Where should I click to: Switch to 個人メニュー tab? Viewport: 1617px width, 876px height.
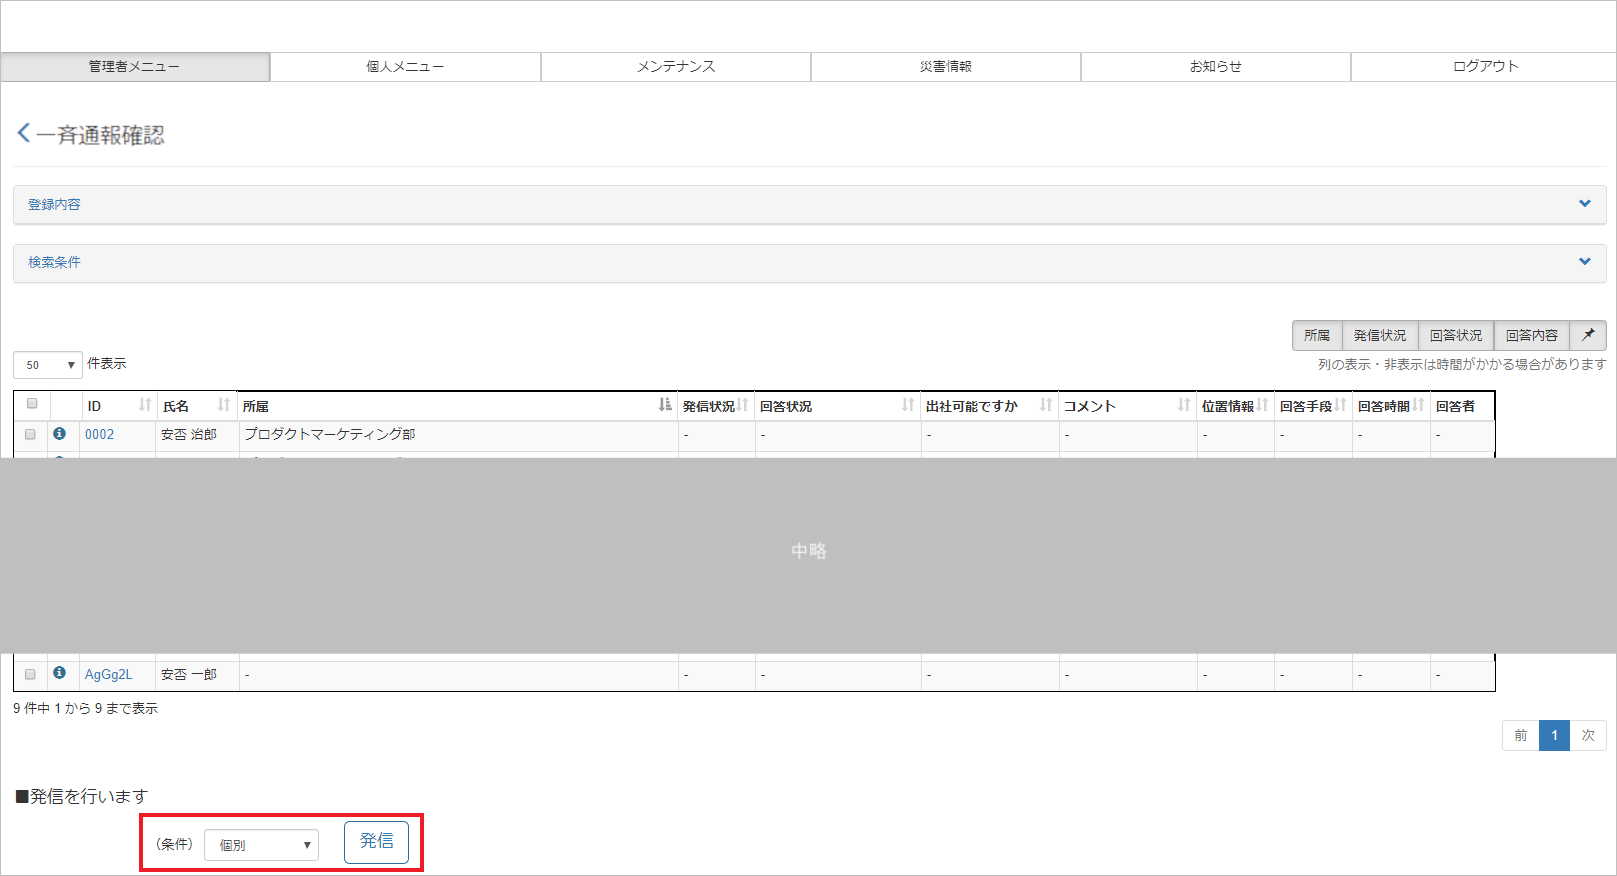(x=405, y=67)
